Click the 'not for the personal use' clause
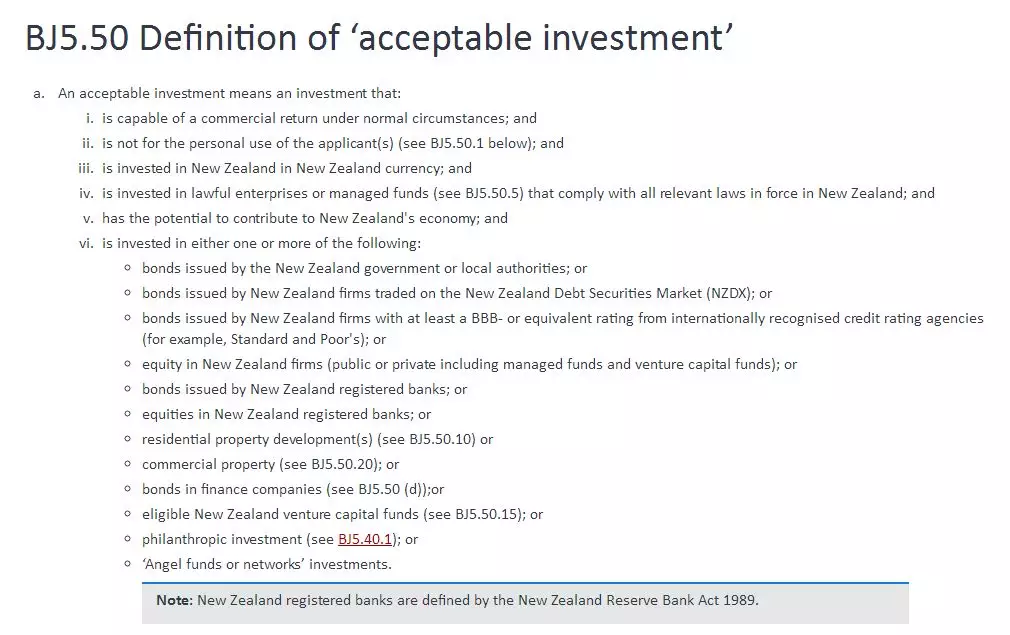The width and height of the screenshot is (1010, 635). pos(332,143)
